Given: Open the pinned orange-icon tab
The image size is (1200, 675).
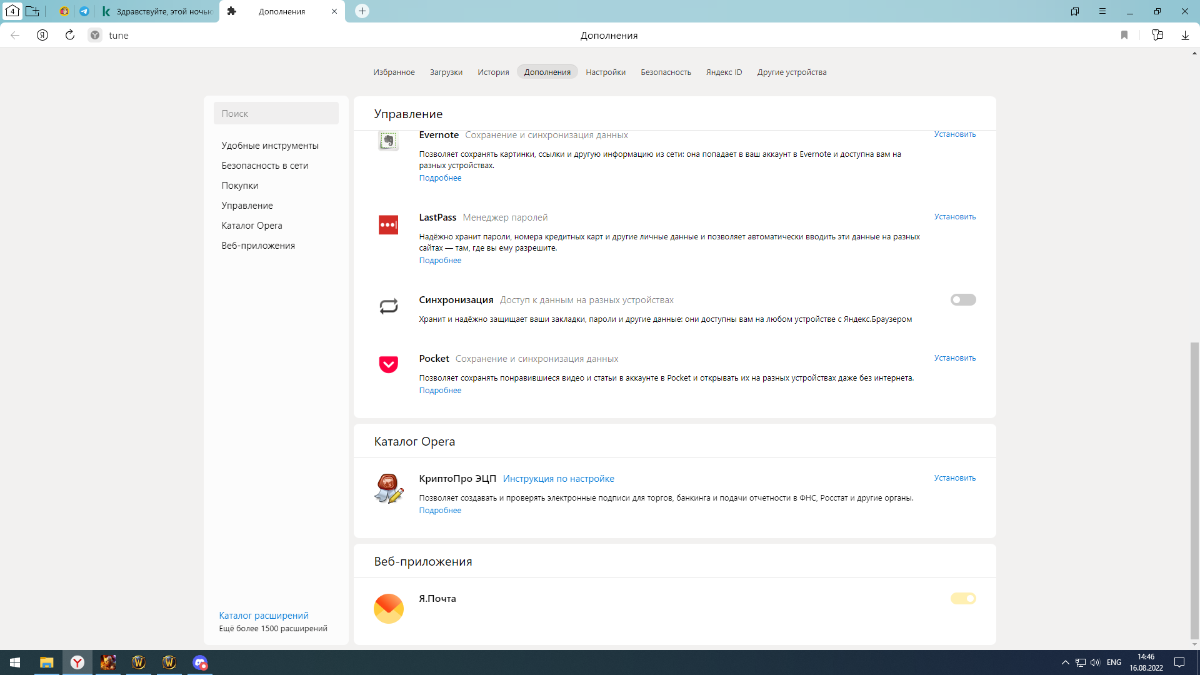Looking at the screenshot, I should [65, 11].
